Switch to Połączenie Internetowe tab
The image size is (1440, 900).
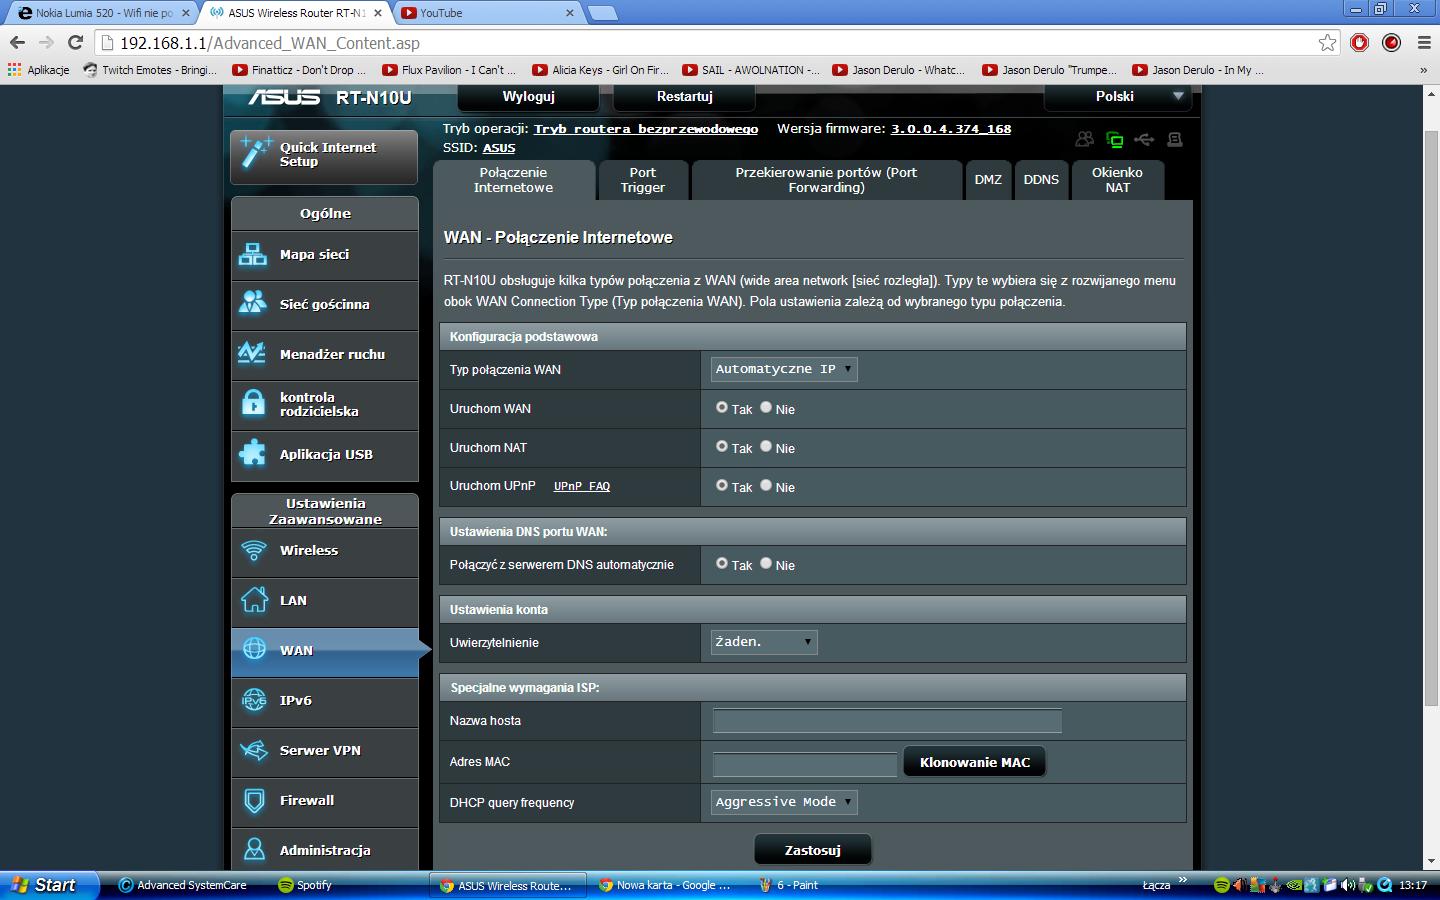(x=514, y=180)
